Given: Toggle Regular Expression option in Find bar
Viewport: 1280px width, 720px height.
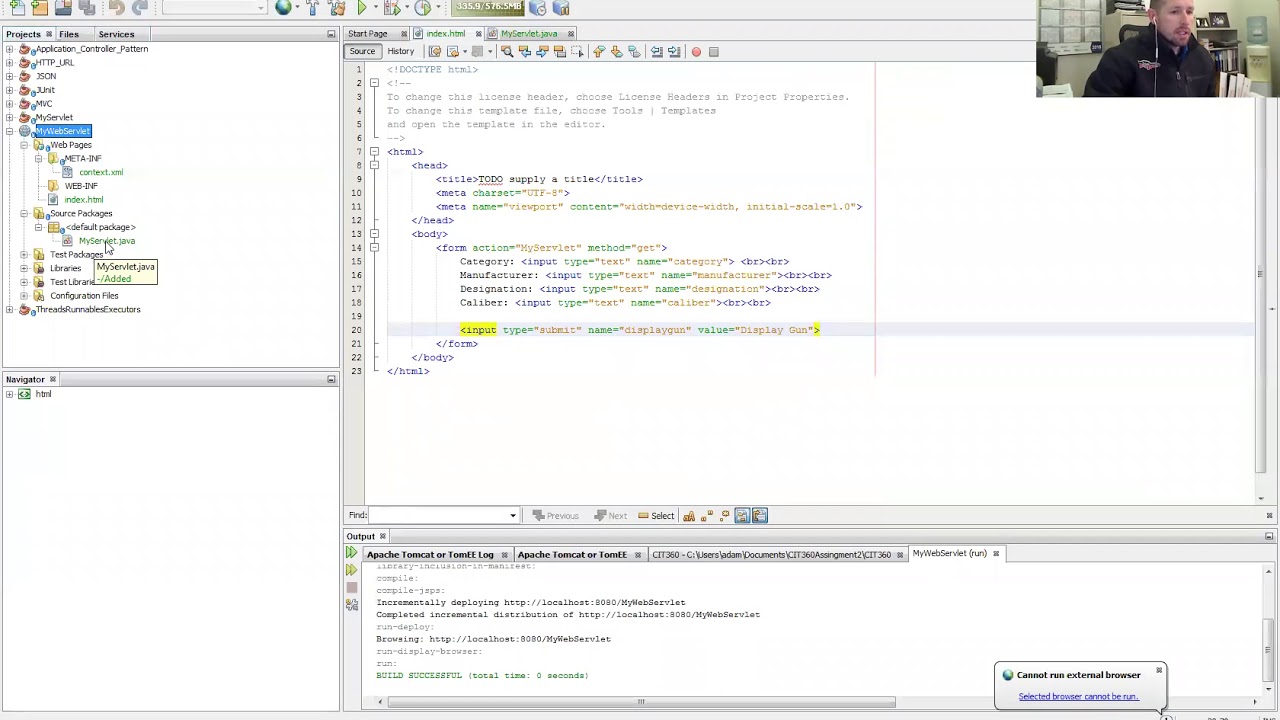Looking at the screenshot, I should tap(725, 516).
